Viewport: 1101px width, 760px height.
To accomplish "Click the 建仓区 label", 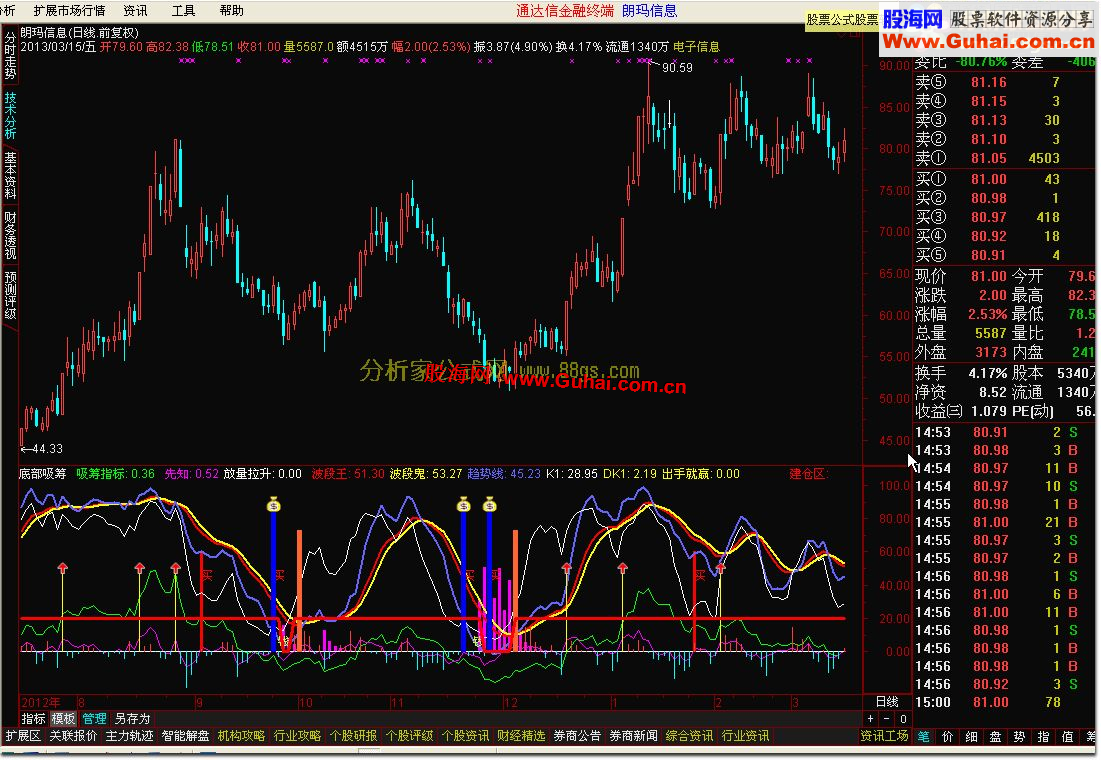I will (808, 473).
